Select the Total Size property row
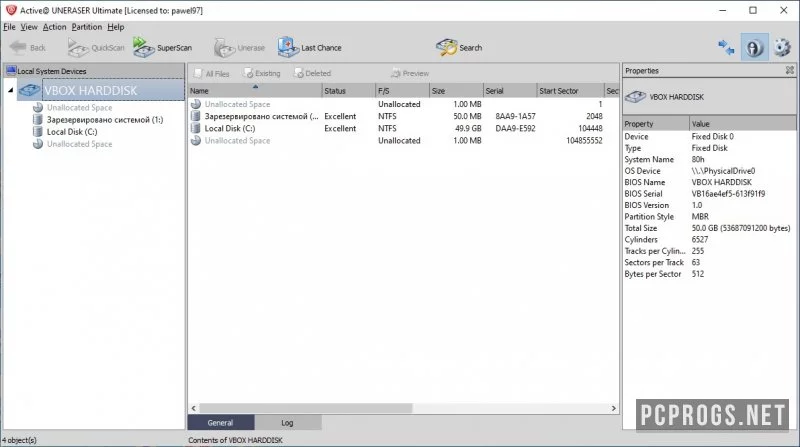 point(709,228)
